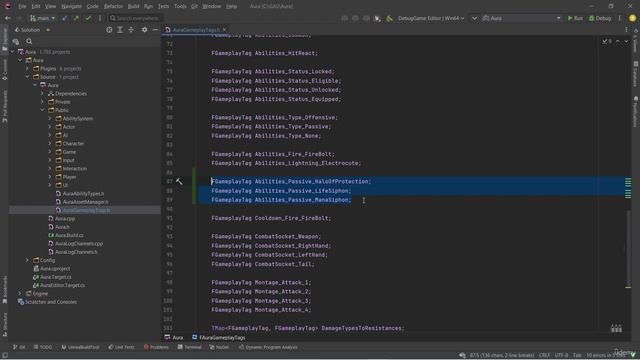Click the yellow user avatar icon

[x=632, y=18]
